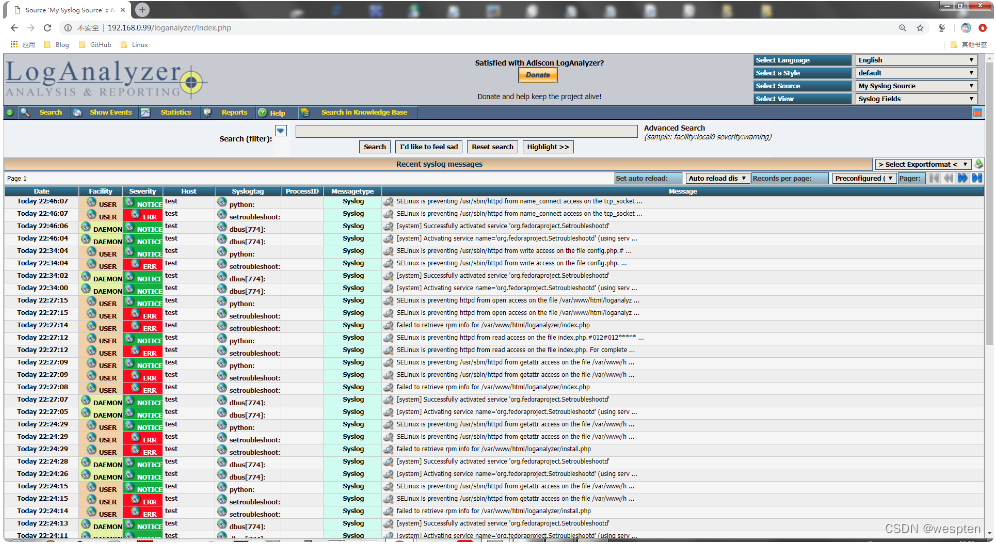Viewport: 996px width, 545px height.
Task: Open the Select Language dropdown showing English
Action: [915, 60]
